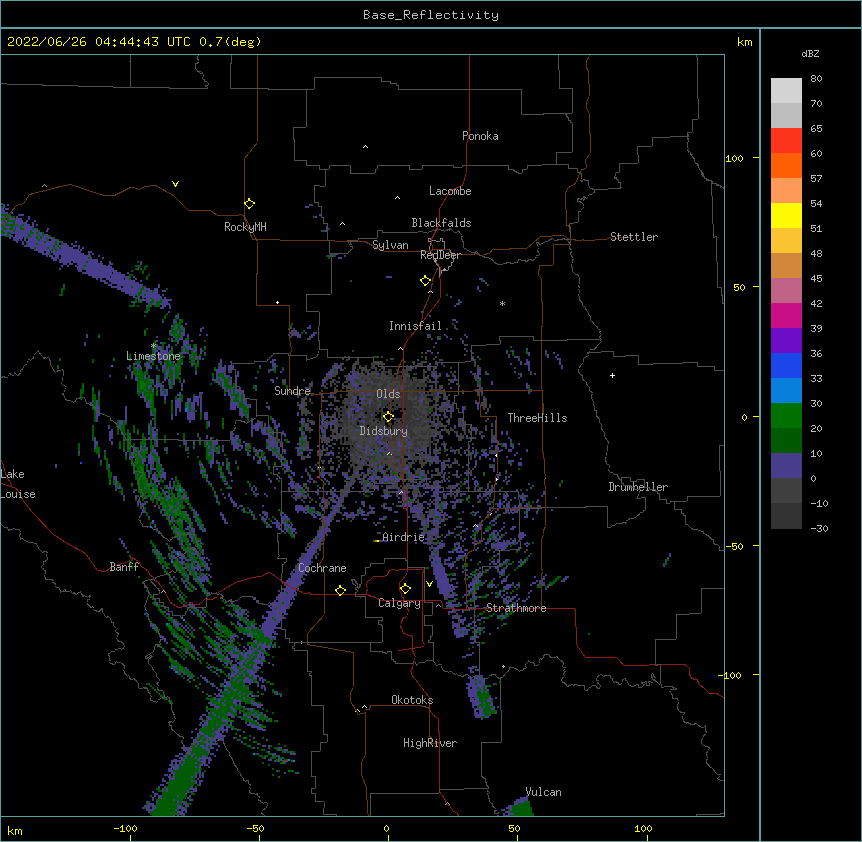Pick the dark green 10–20 dBZ legend swatch
This screenshot has width=862, height=842.
[x=786, y=441]
